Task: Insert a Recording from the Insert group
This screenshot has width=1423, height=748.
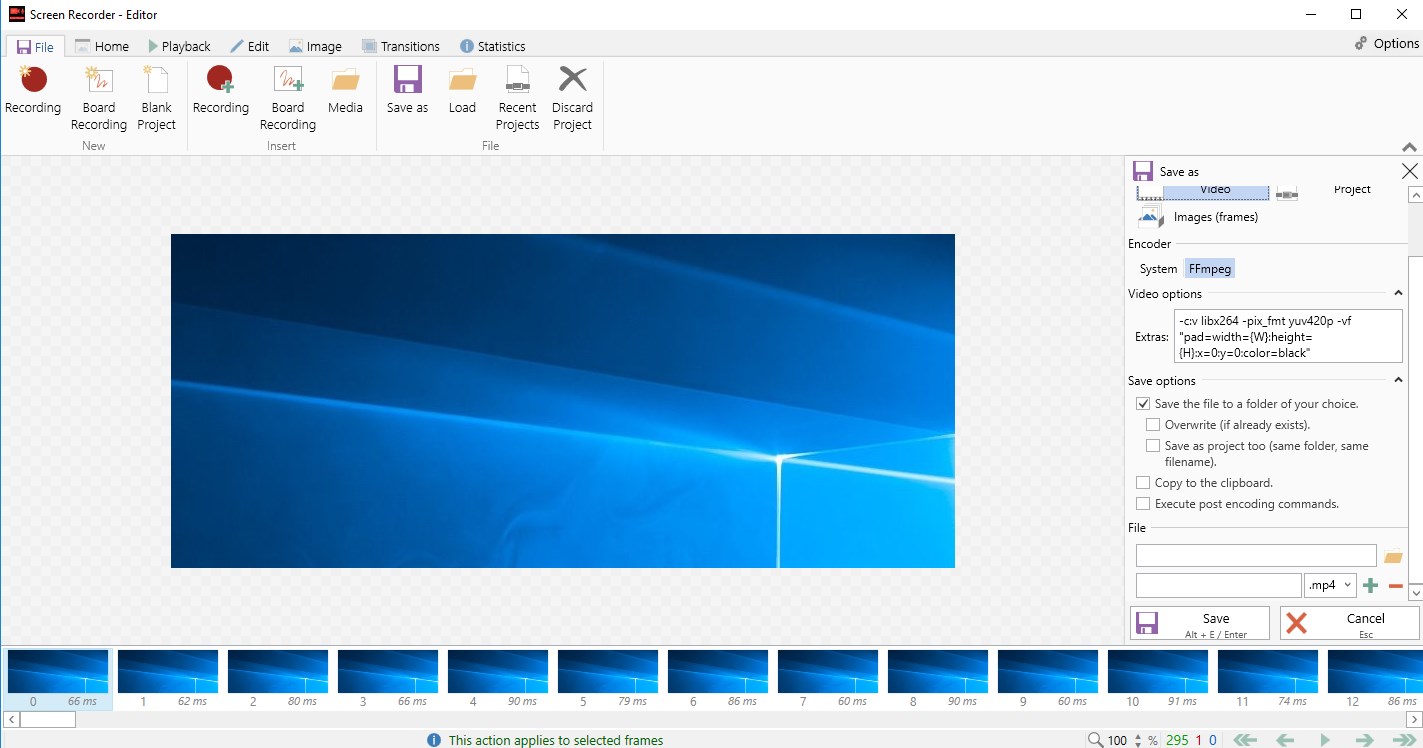Action: (221, 91)
